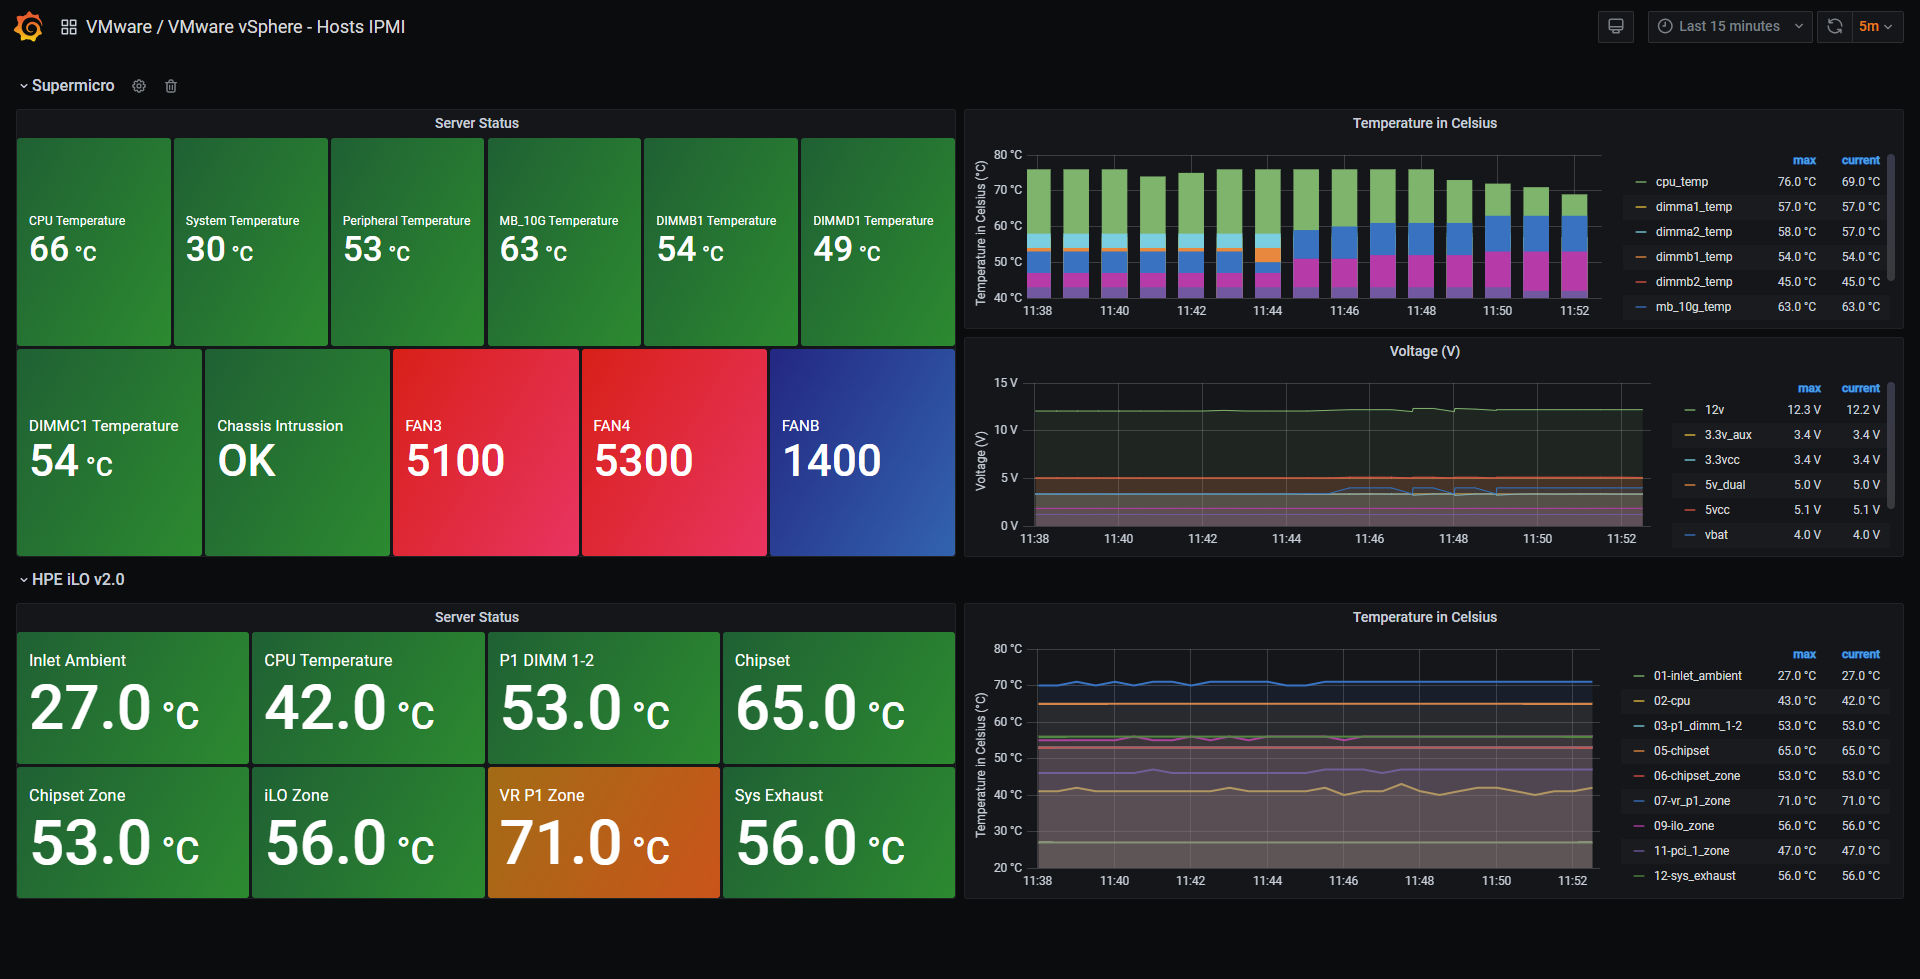
Task: Select the FAN4 5300 stat tile
Action: pyautogui.click(x=674, y=452)
